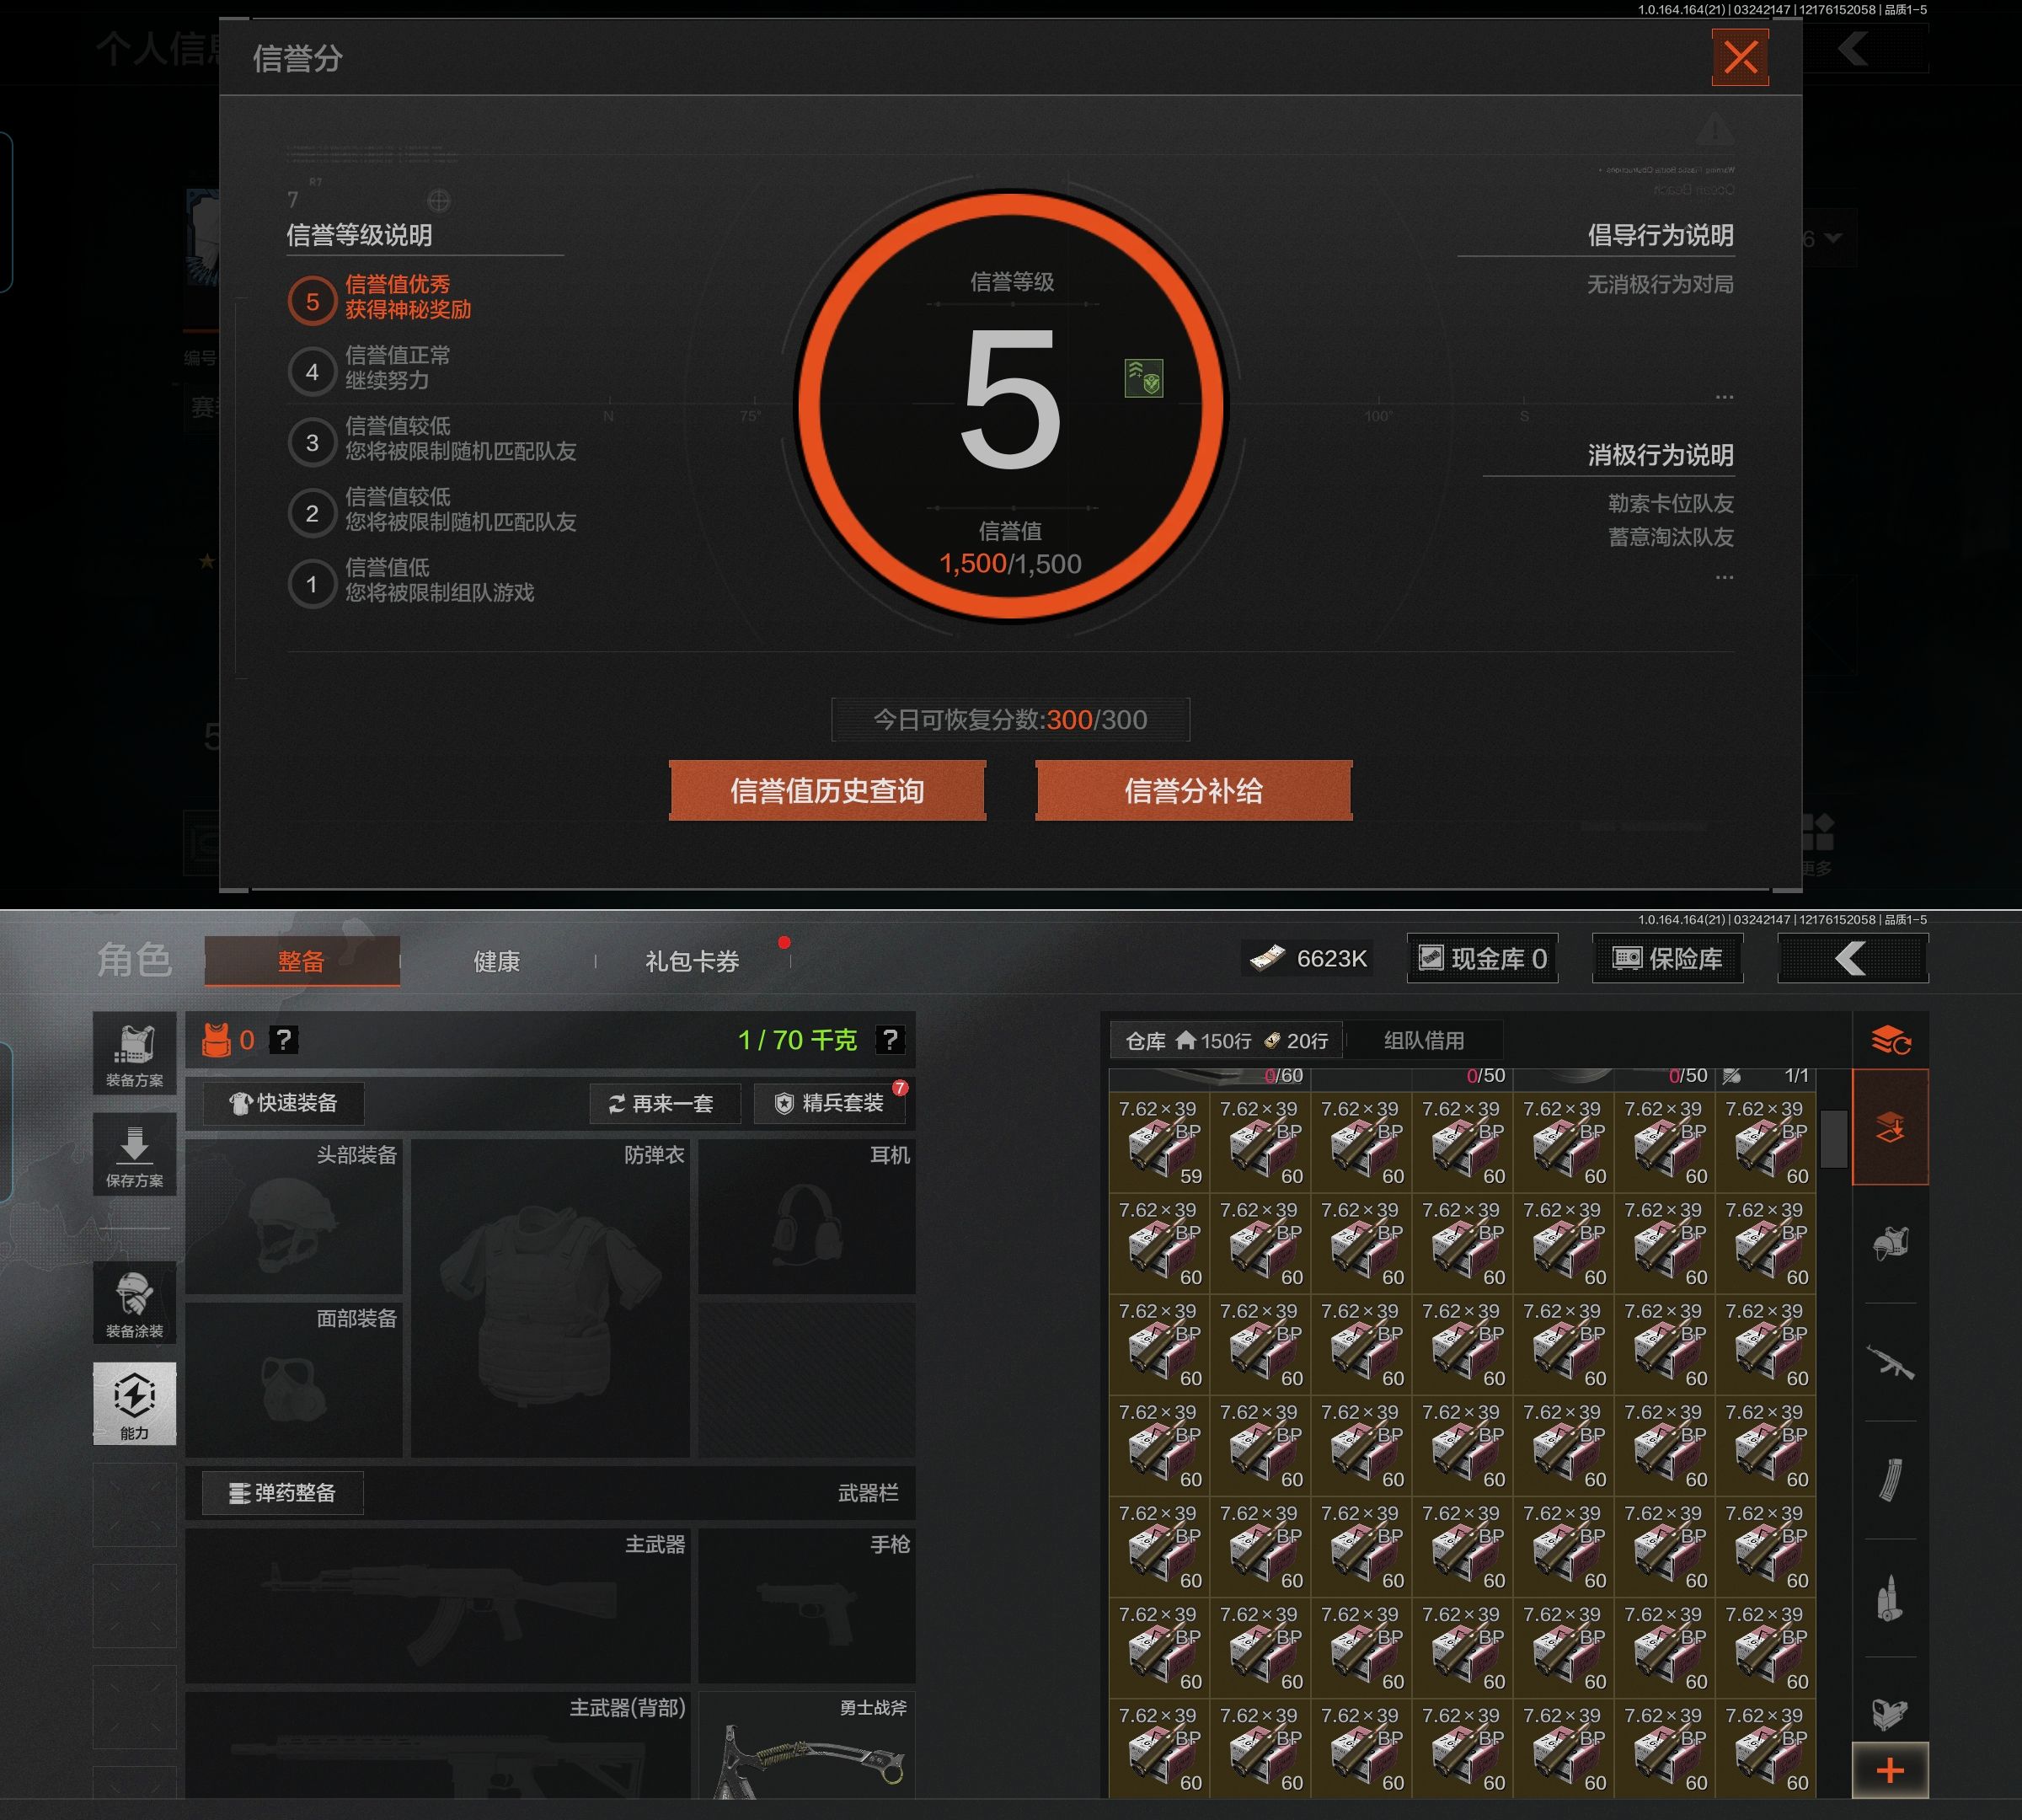Expand the 倡导行为说明 ellipsis for more
This screenshot has height=1820, width=2022.
click(x=1724, y=397)
